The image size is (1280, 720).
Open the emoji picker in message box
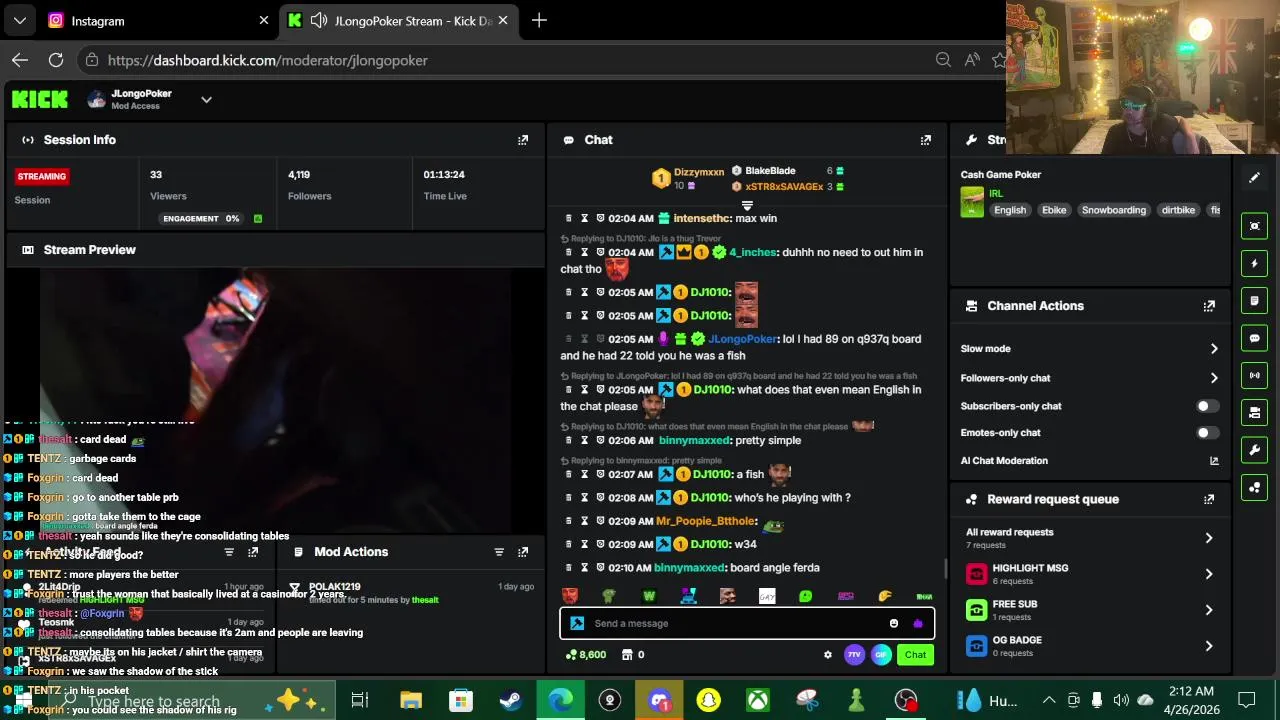pos(893,623)
